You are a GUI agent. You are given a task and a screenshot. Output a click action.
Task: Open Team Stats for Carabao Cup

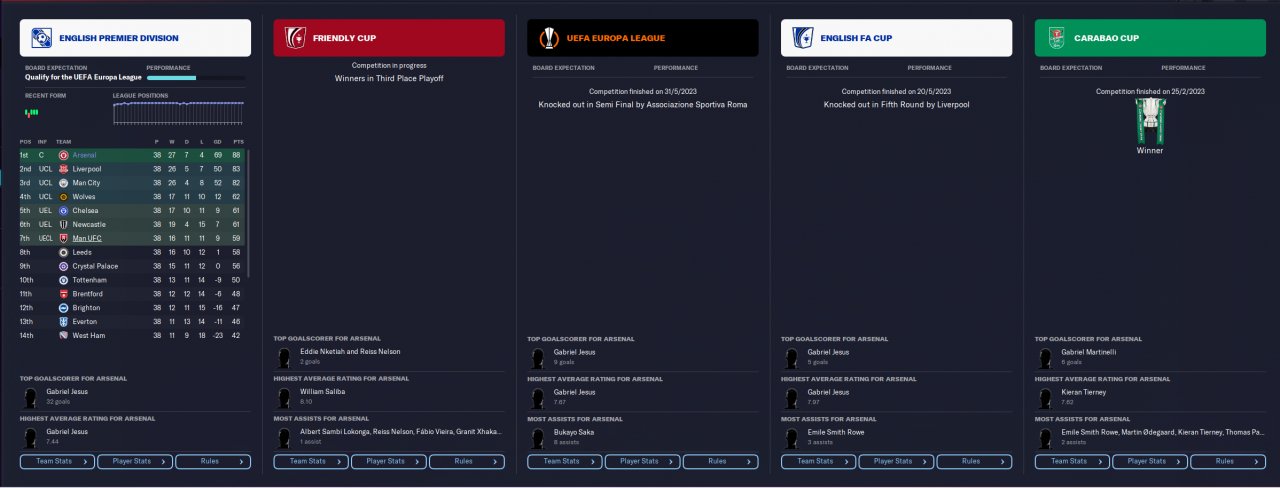pos(1074,461)
